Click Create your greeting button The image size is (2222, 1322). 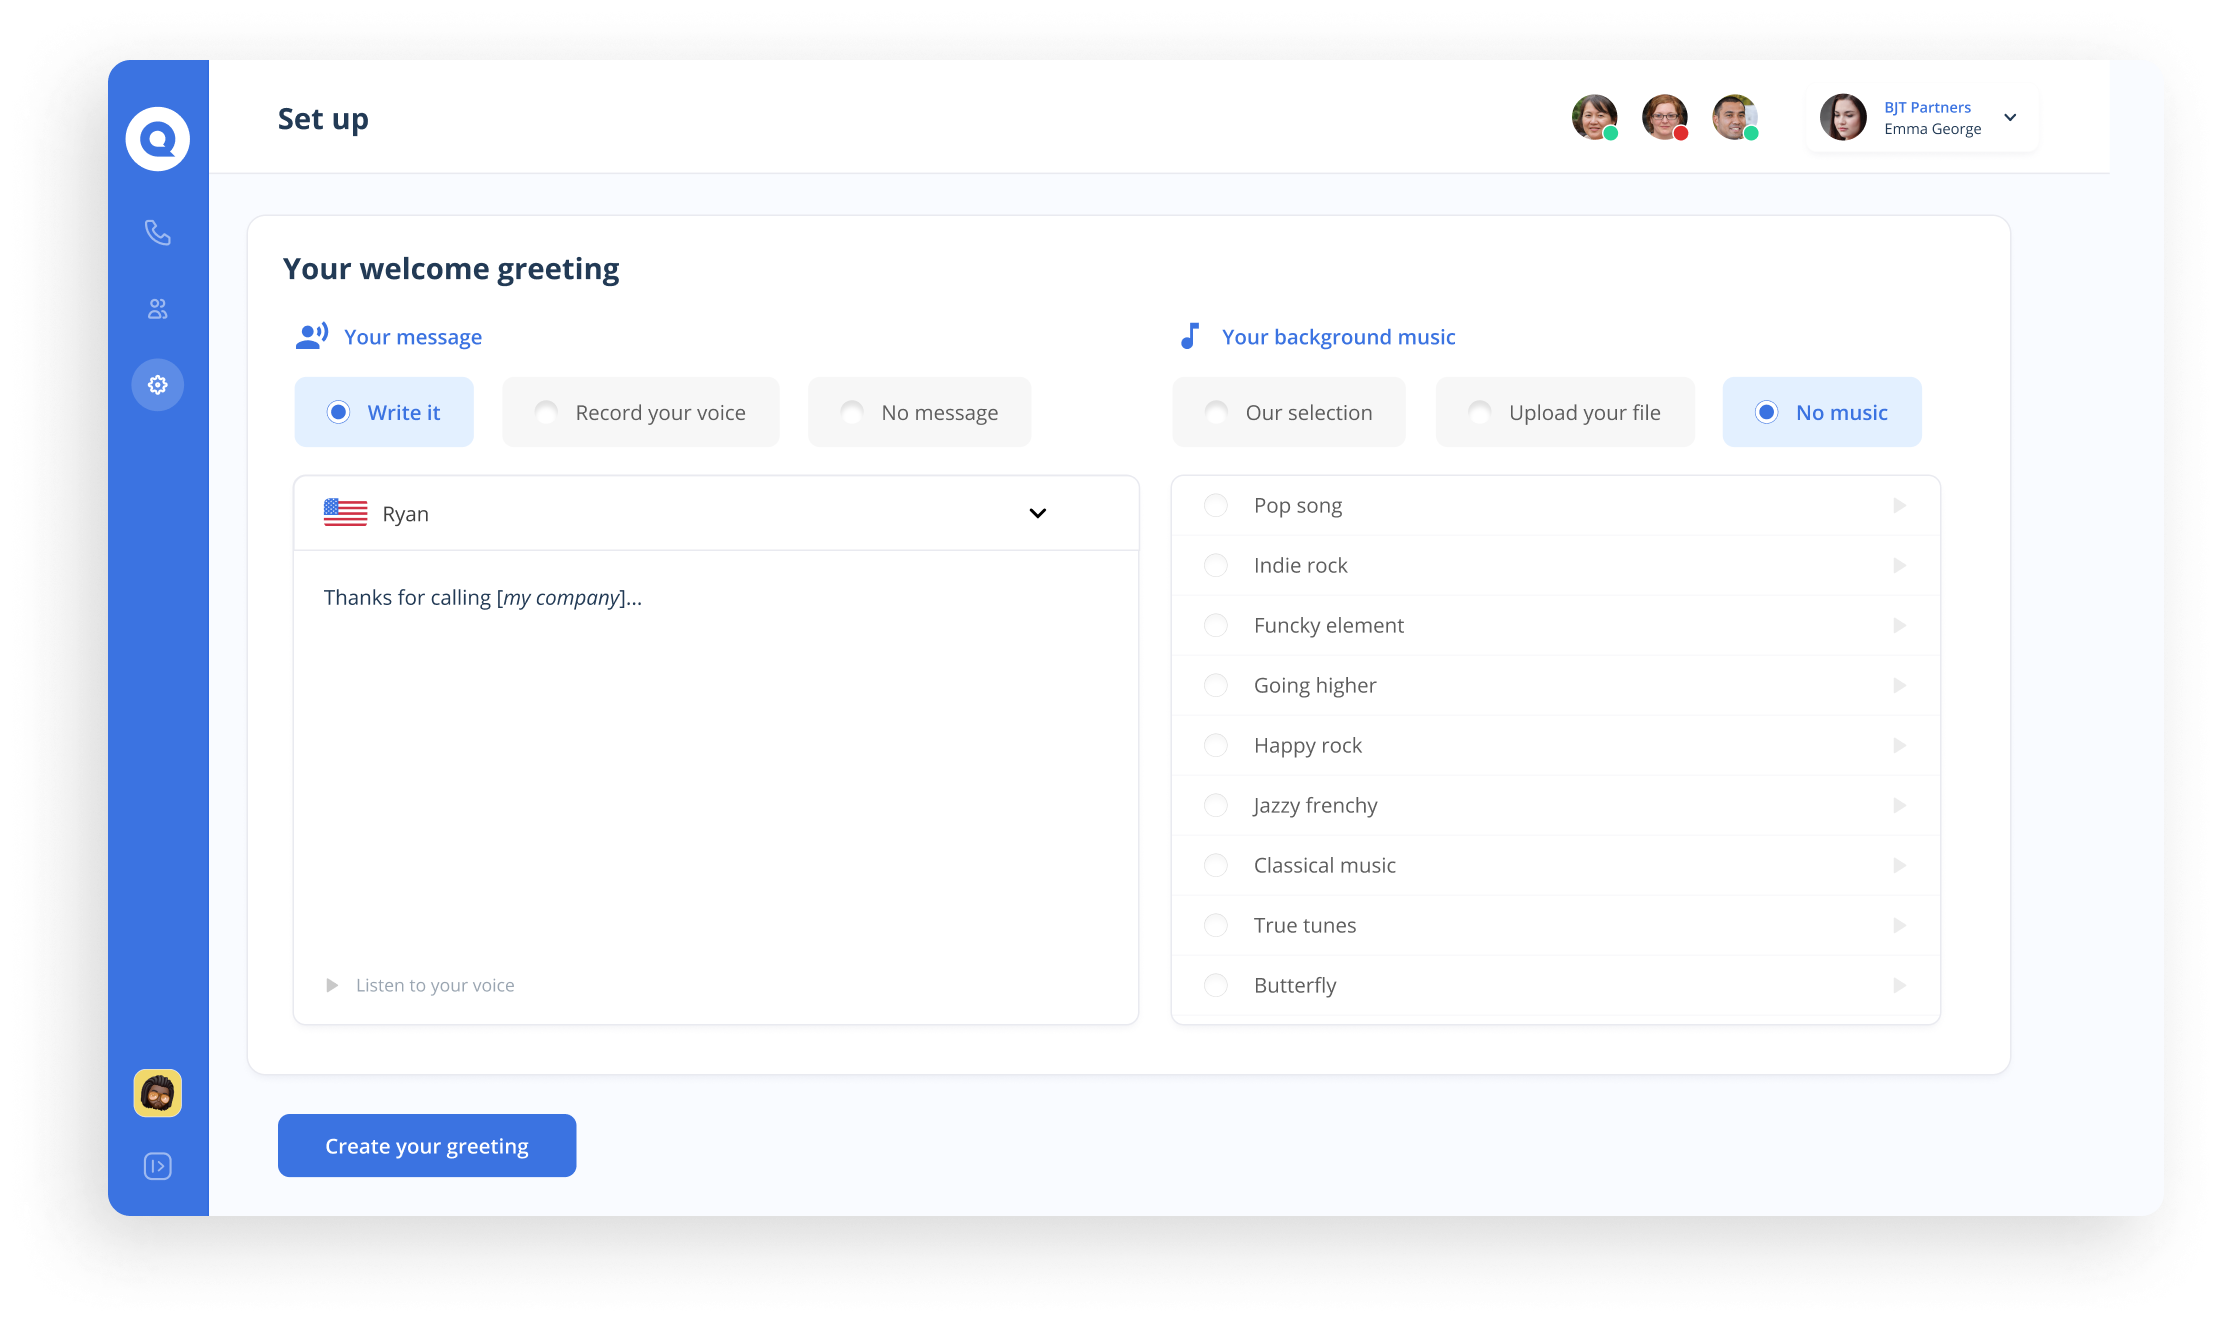(x=426, y=1146)
